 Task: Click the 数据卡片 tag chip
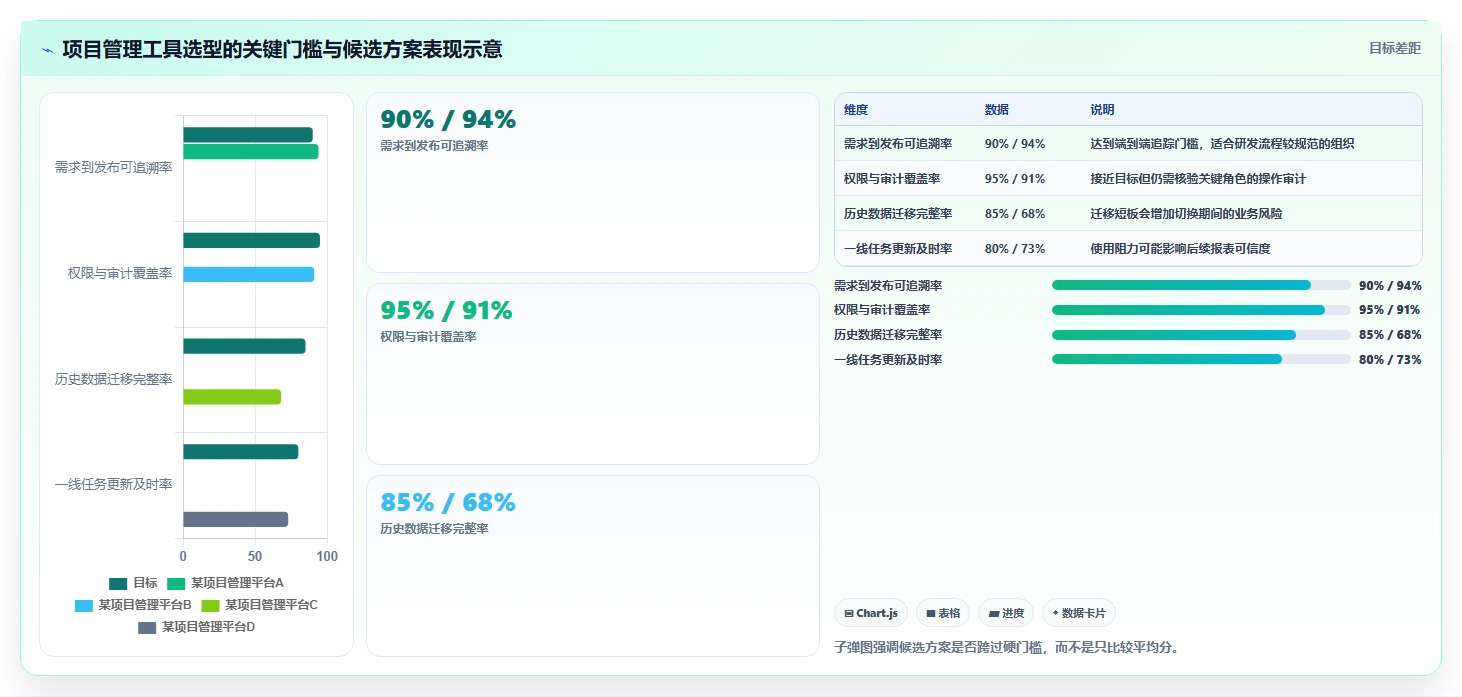pyautogui.click(x=1079, y=613)
